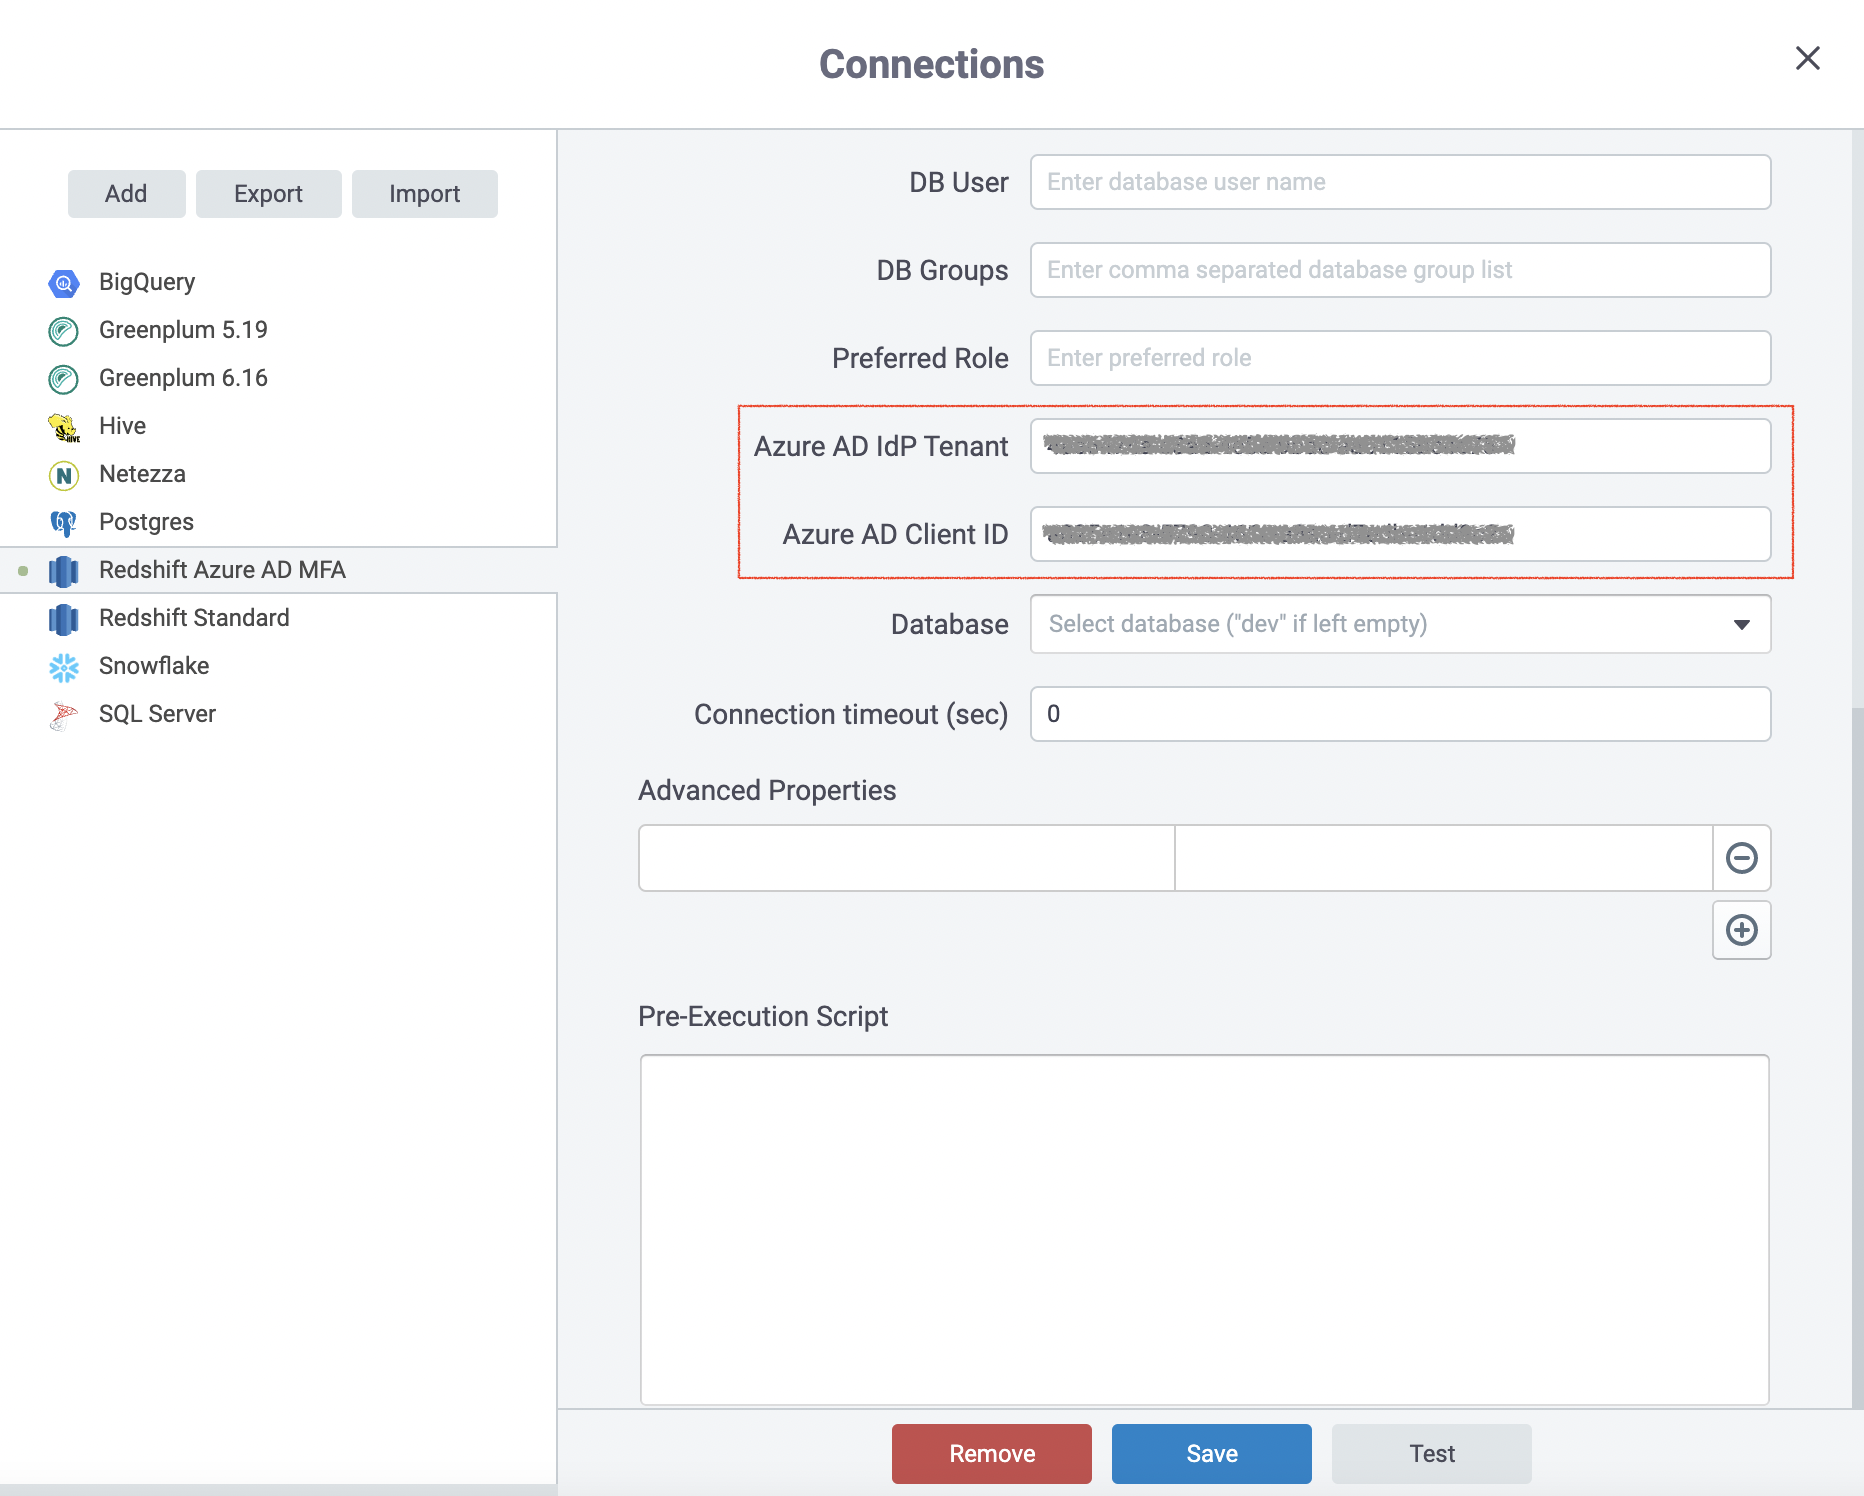The width and height of the screenshot is (1864, 1496).
Task: Click the advanced property value field
Action: [1444, 858]
